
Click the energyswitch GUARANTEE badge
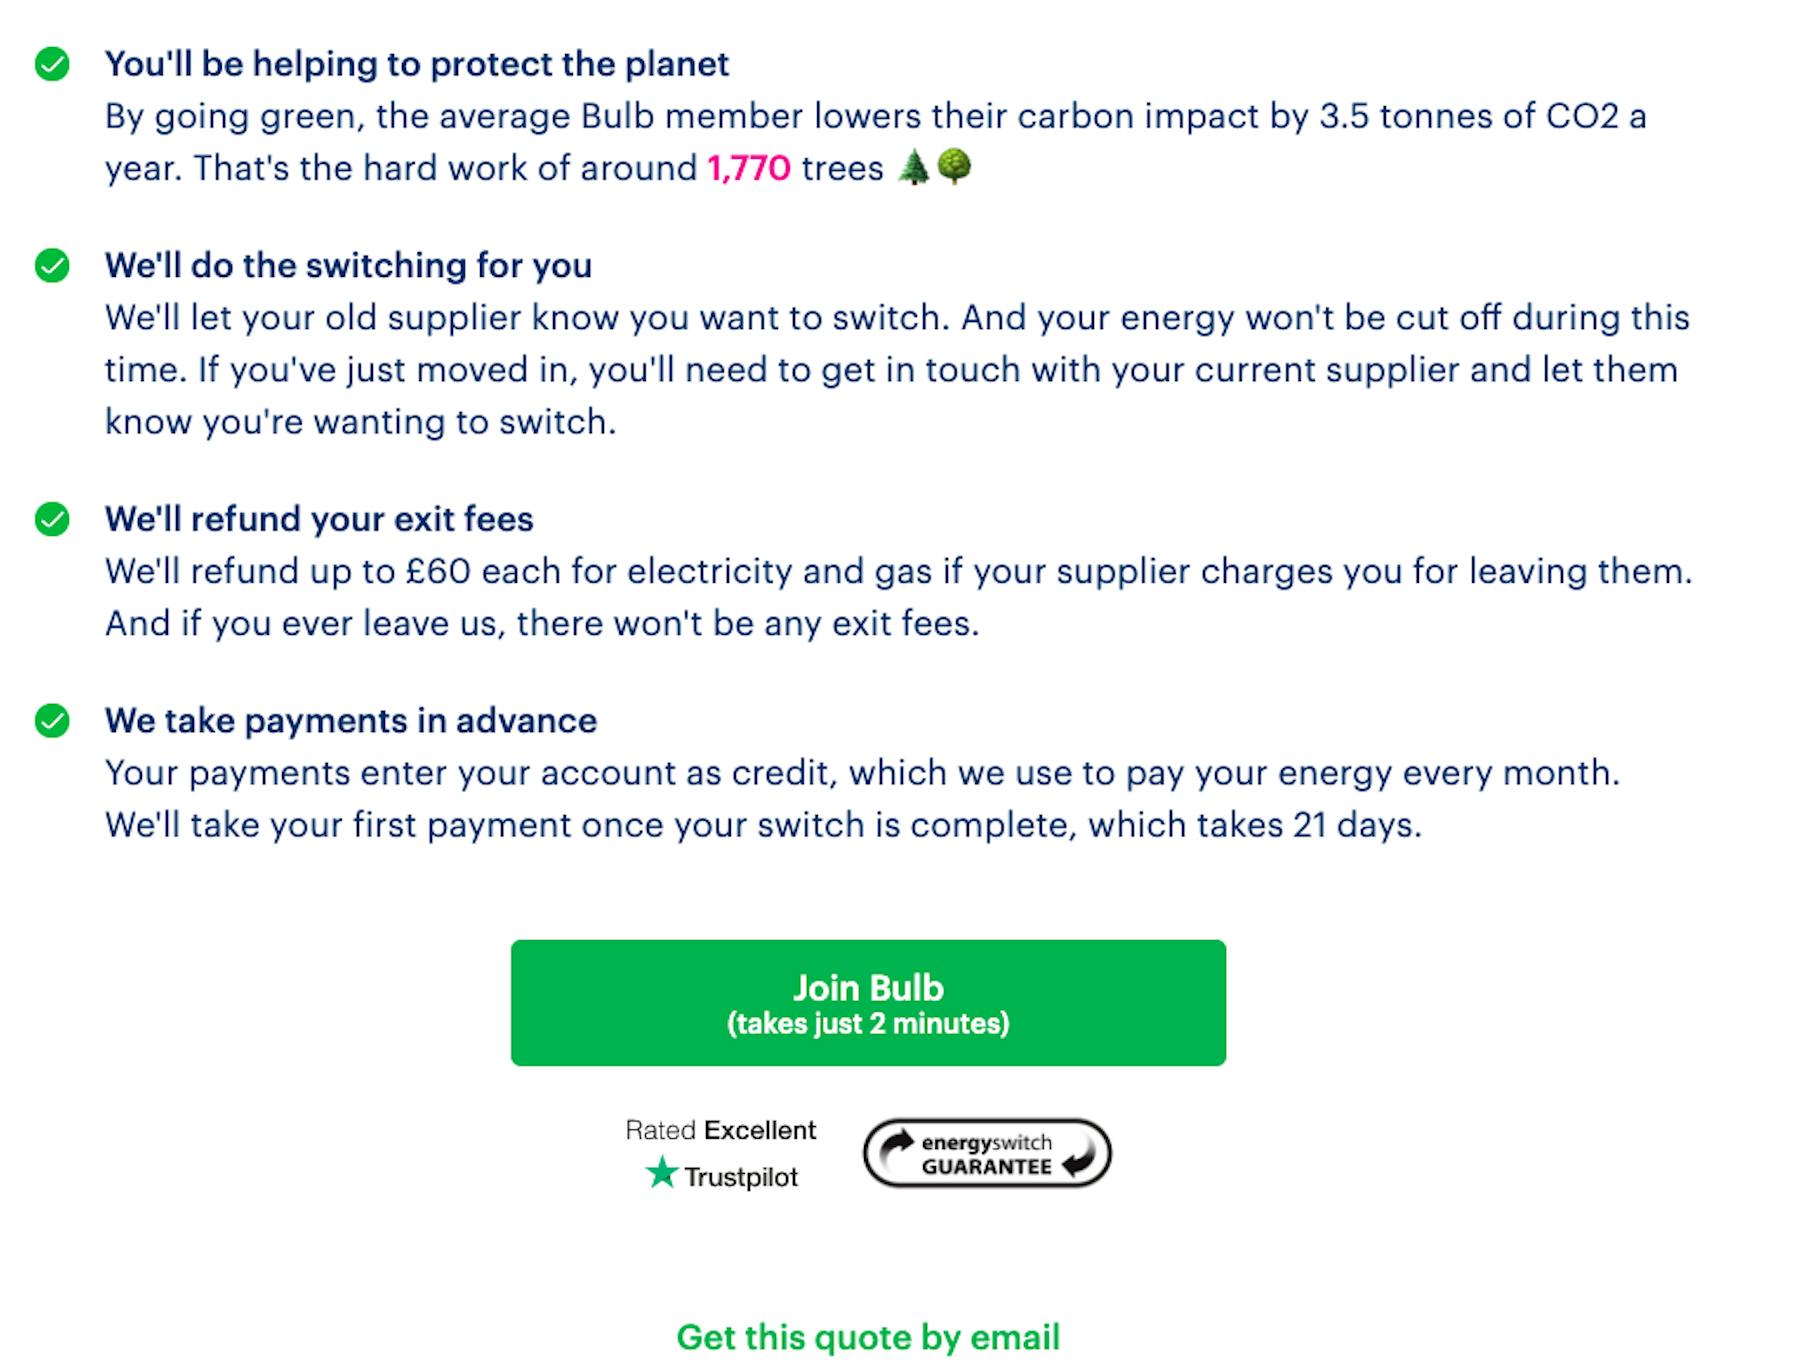click(x=987, y=1153)
